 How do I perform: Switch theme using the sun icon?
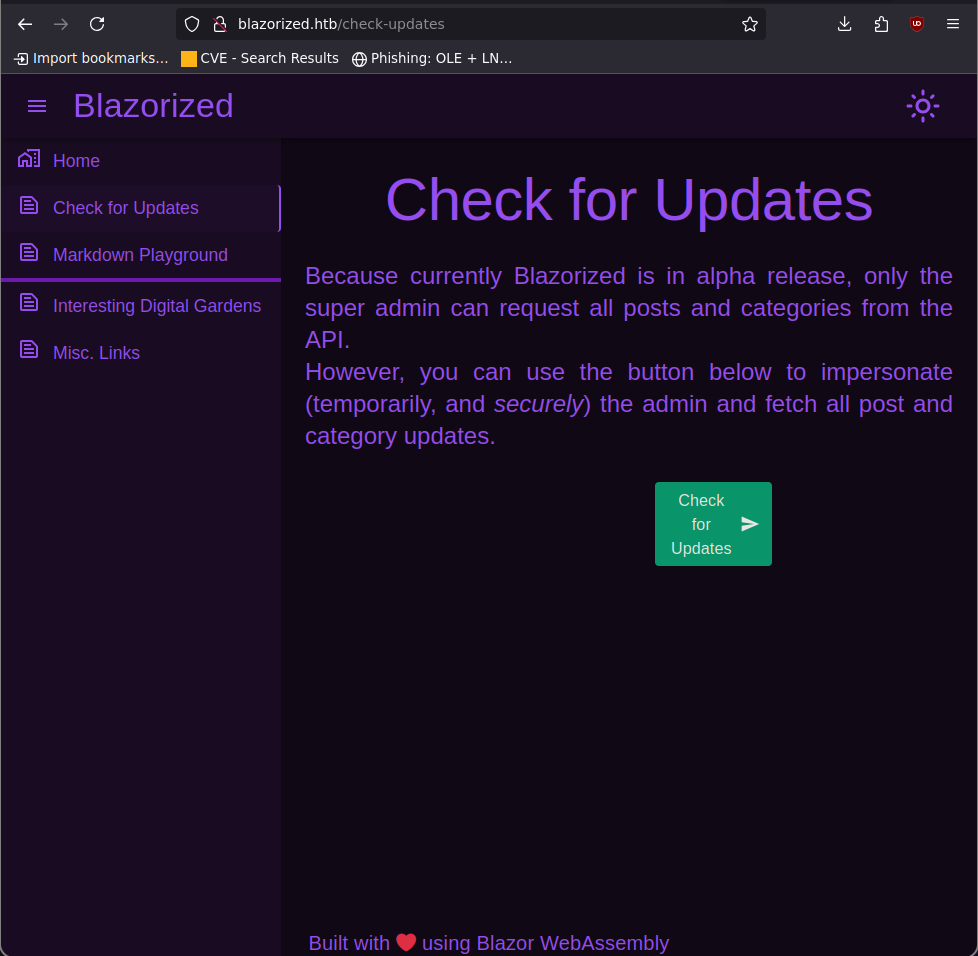click(x=923, y=107)
